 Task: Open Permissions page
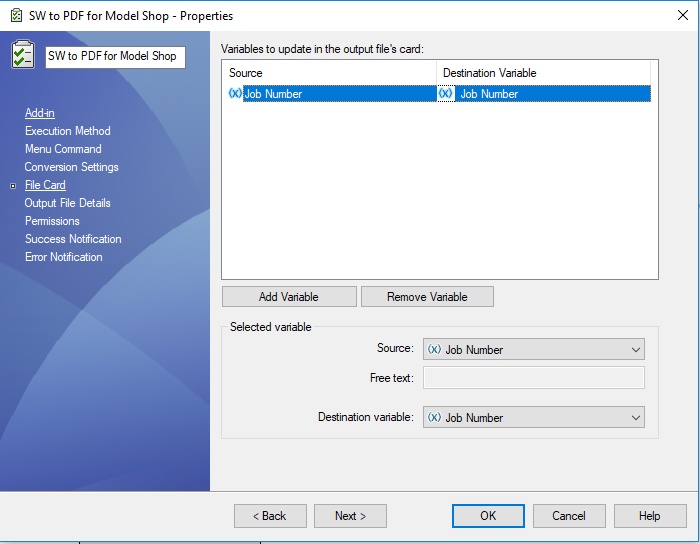click(52, 221)
